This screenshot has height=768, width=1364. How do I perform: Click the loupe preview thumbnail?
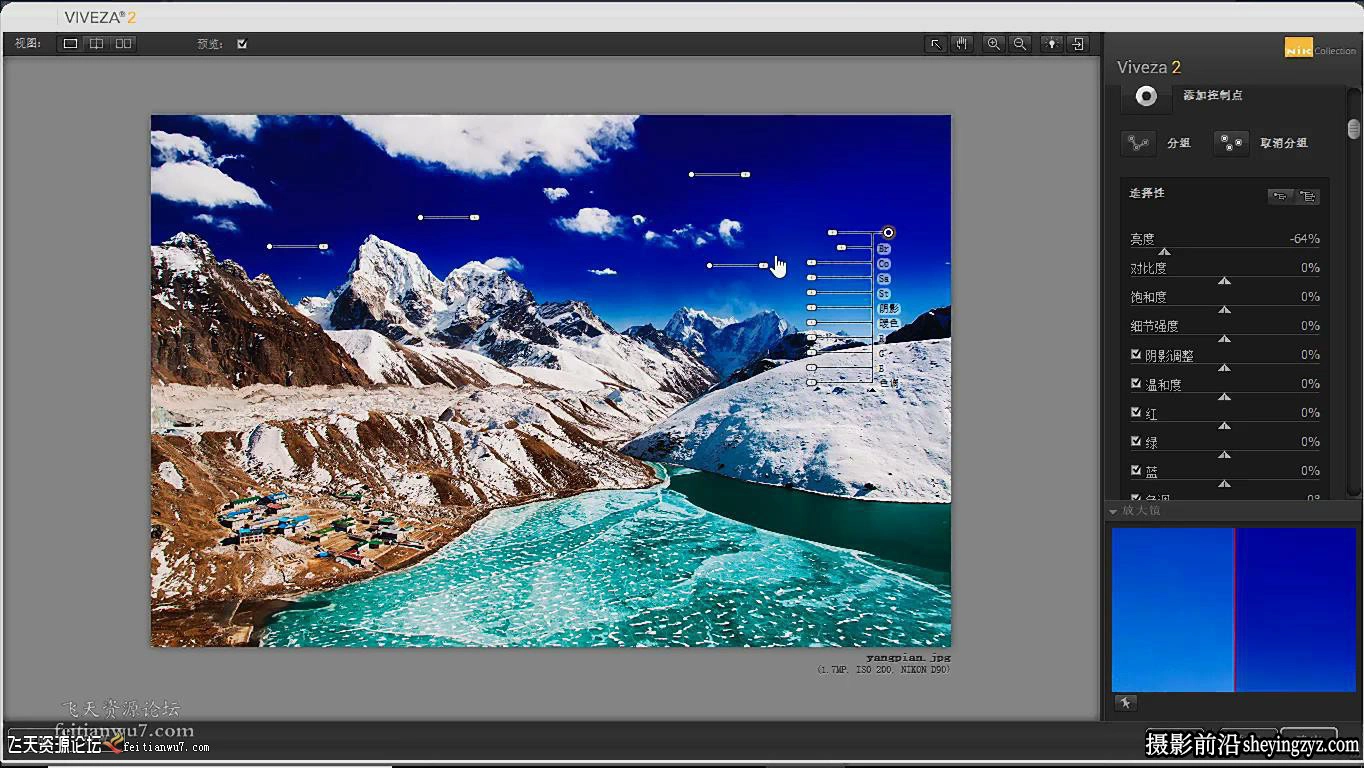pyautogui.click(x=1234, y=609)
